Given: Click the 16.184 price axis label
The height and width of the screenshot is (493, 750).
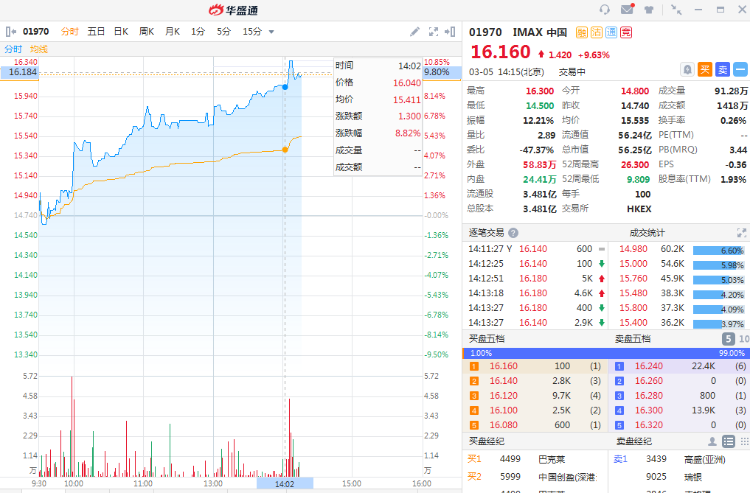Looking at the screenshot, I should (x=20, y=72).
